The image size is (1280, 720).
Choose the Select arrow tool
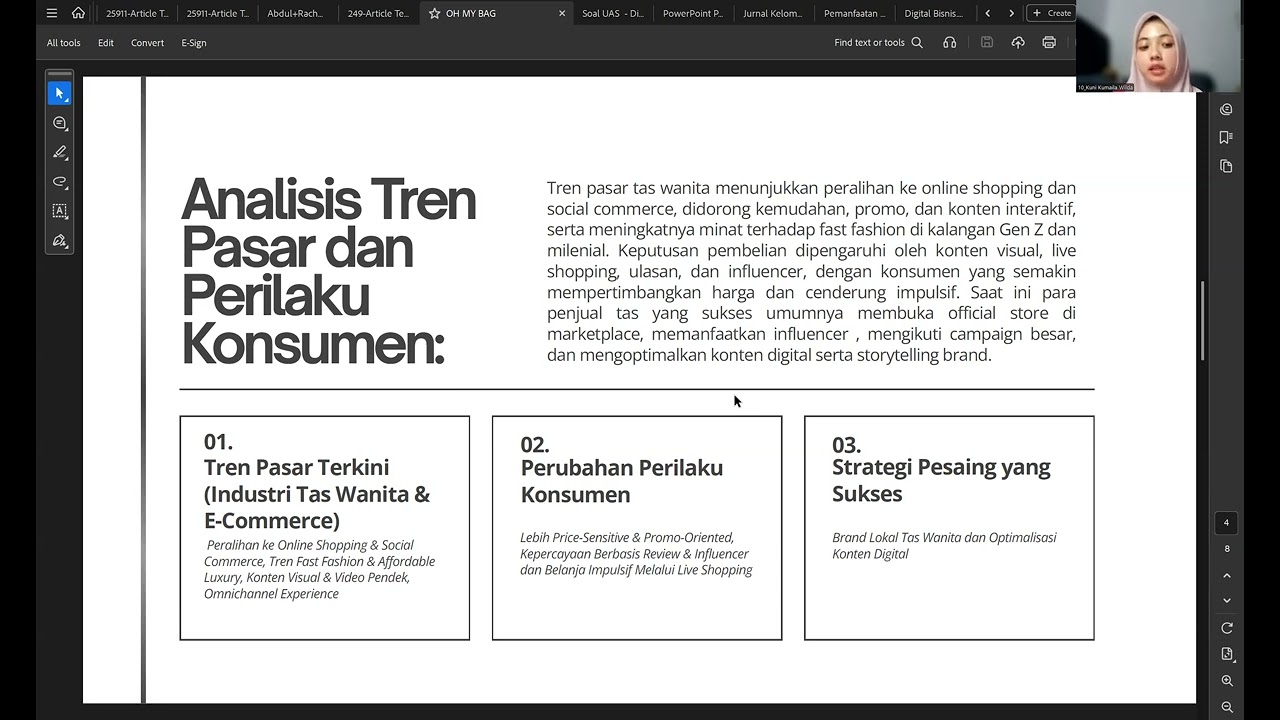60,93
